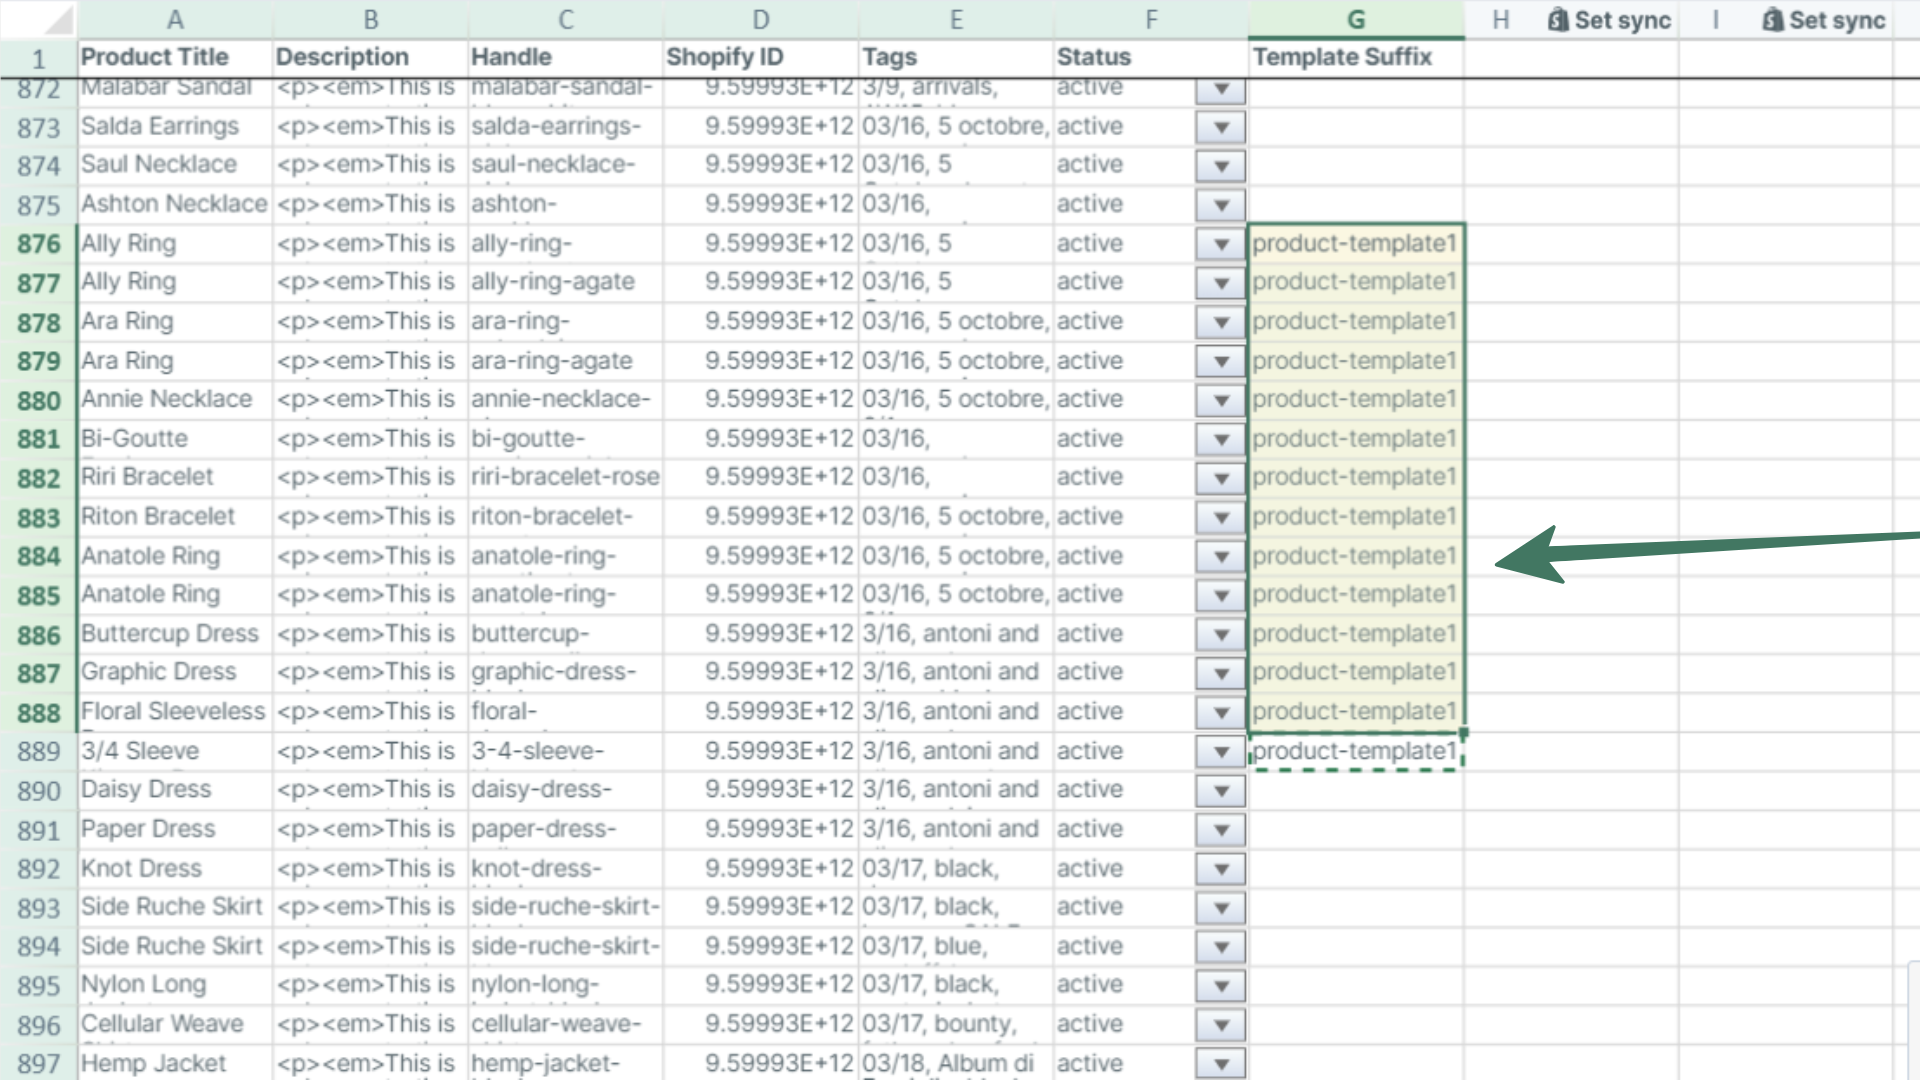Click row header 884
Screen dimensions: 1920x1080
pyautogui.click(x=38, y=557)
